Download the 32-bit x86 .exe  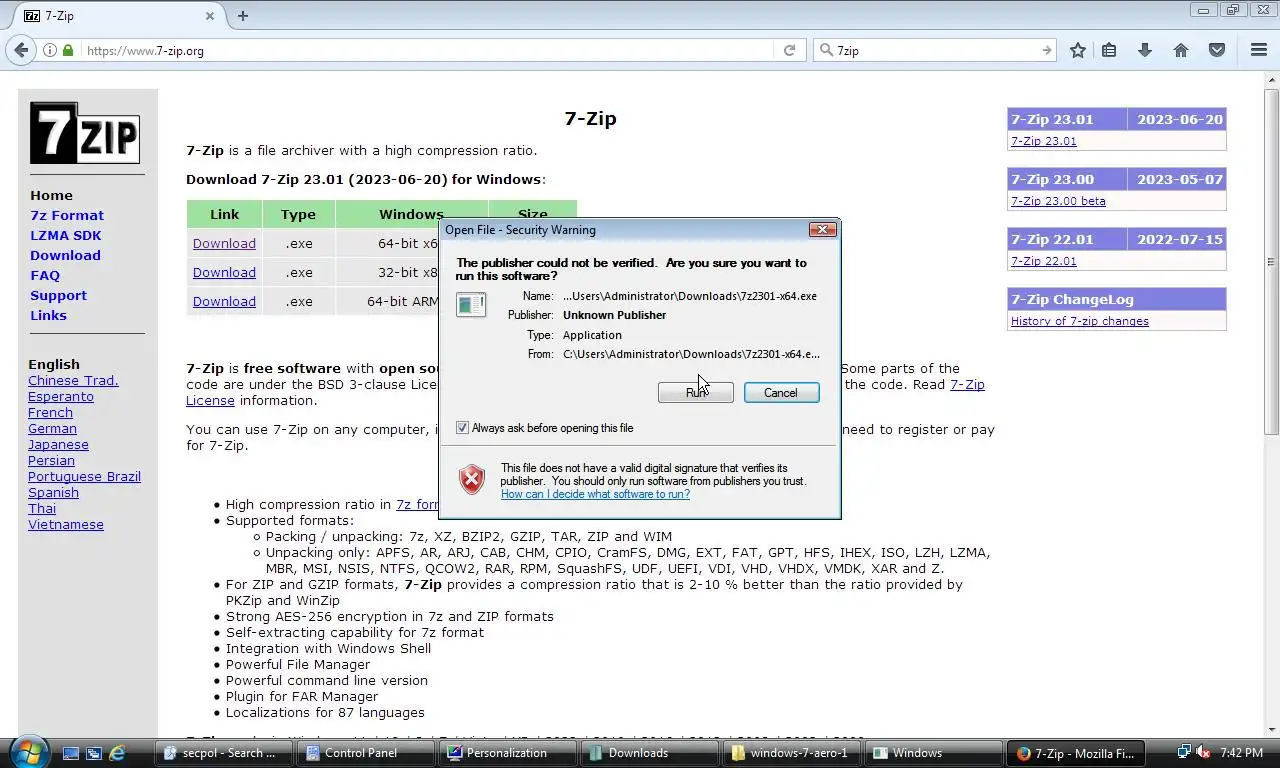224,272
